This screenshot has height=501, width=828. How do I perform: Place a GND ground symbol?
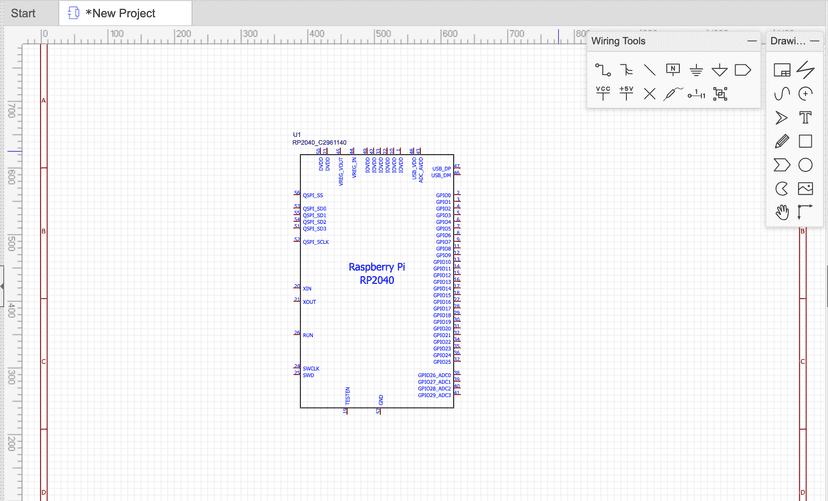click(x=697, y=69)
